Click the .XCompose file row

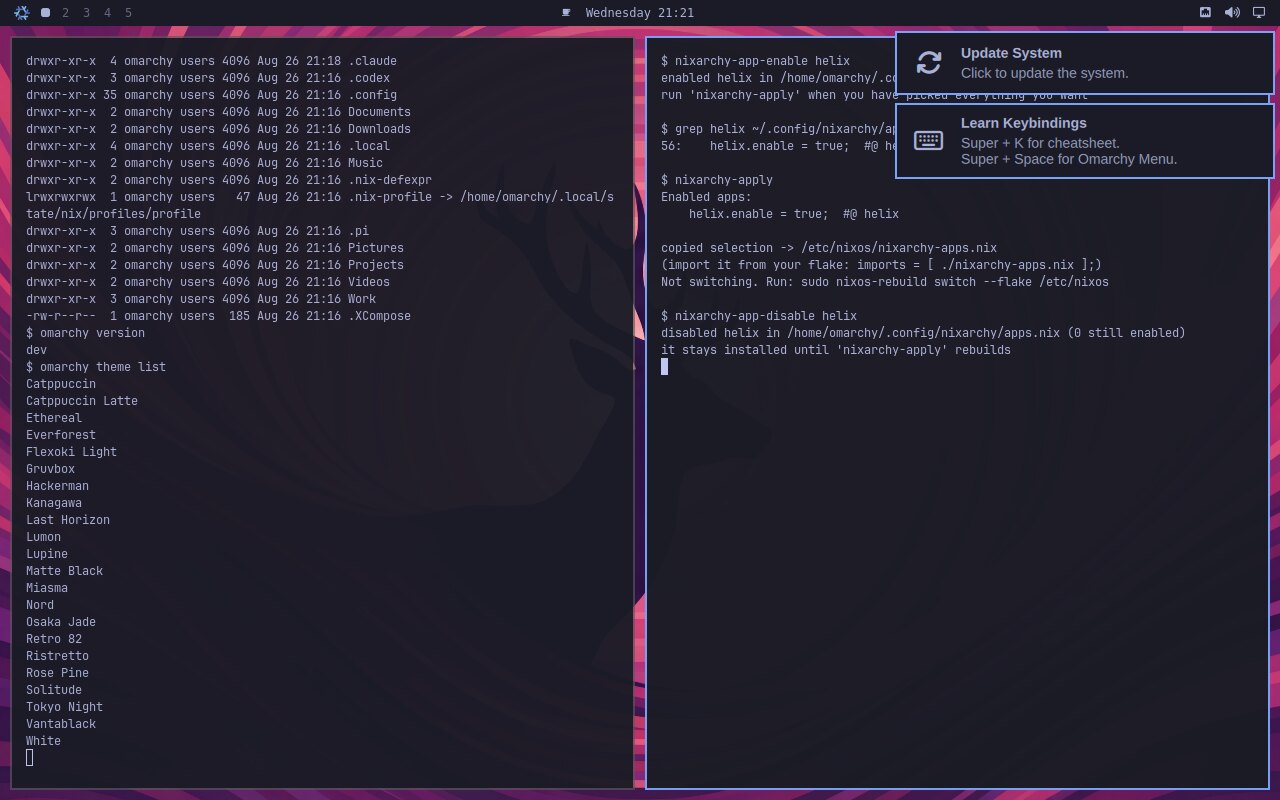pos(218,316)
